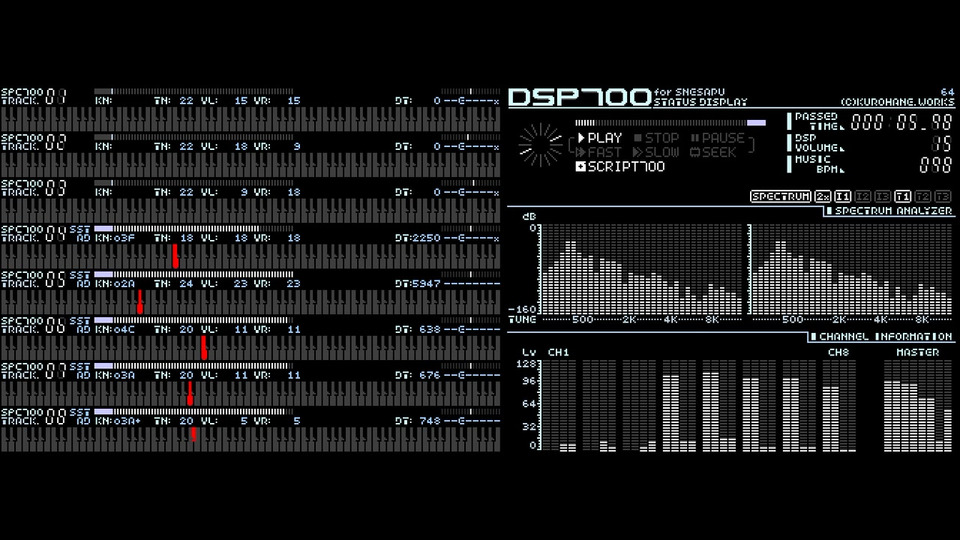Toggle the T3 option
Viewport: 960px width, 540px height.
[x=943, y=197]
